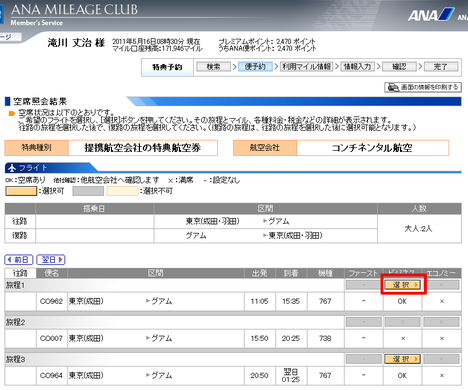
Task: Click the printer icon on print button
Action: 393,87
